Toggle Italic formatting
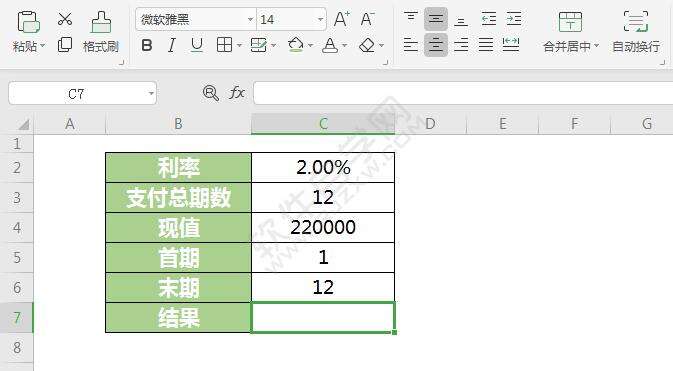Screen dimensions: 673x371 click(x=172, y=45)
